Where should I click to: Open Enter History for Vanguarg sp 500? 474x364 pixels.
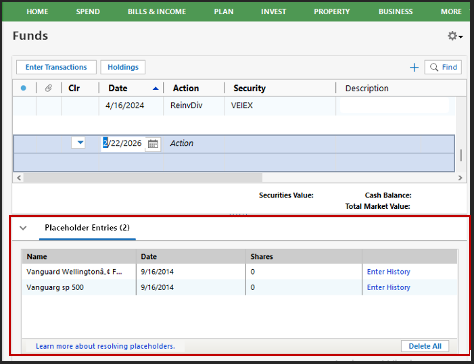[x=389, y=287]
